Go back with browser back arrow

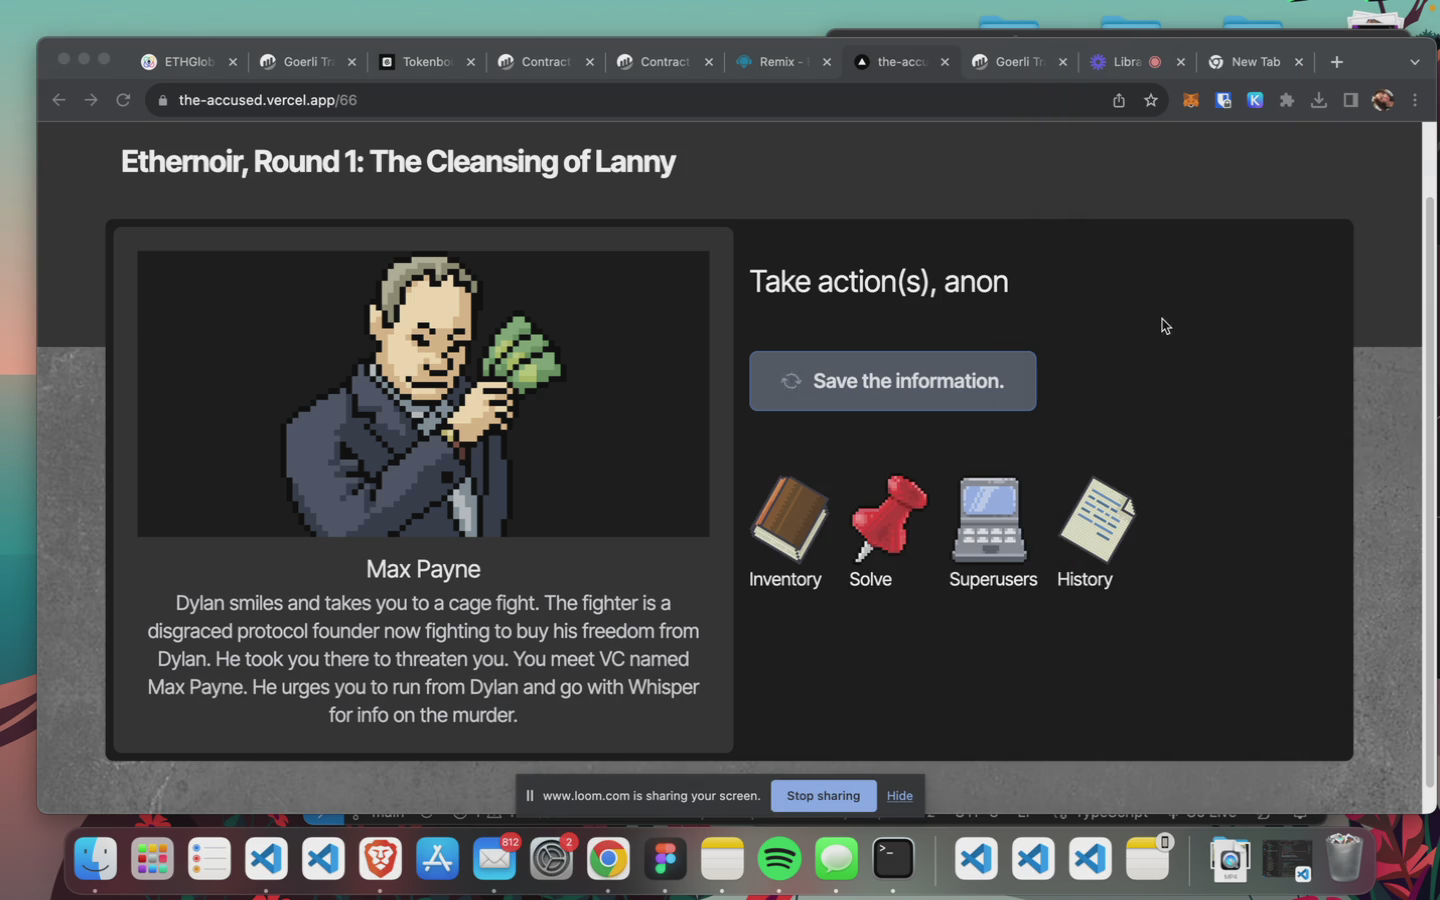point(59,100)
